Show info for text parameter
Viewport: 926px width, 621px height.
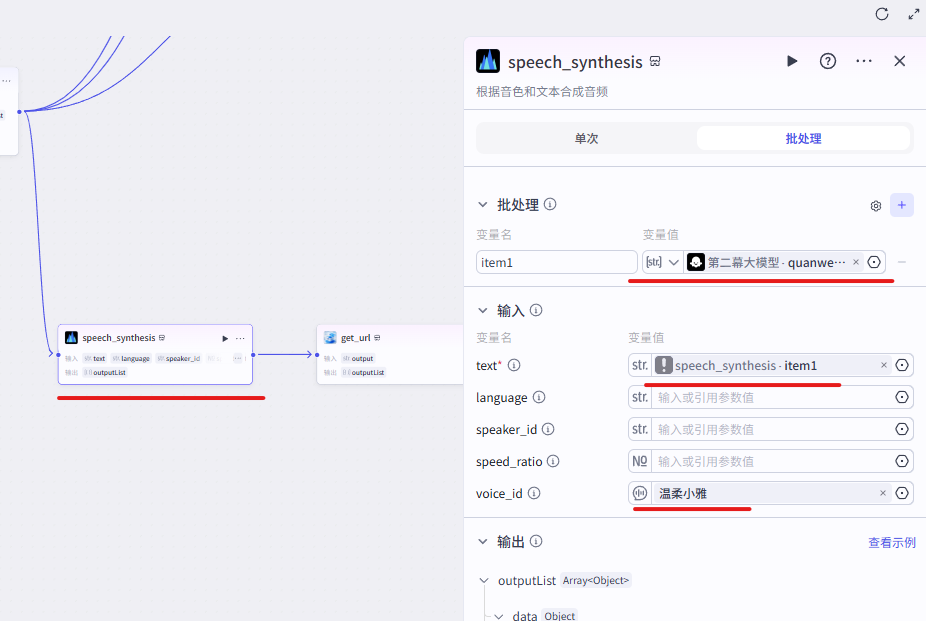point(514,365)
